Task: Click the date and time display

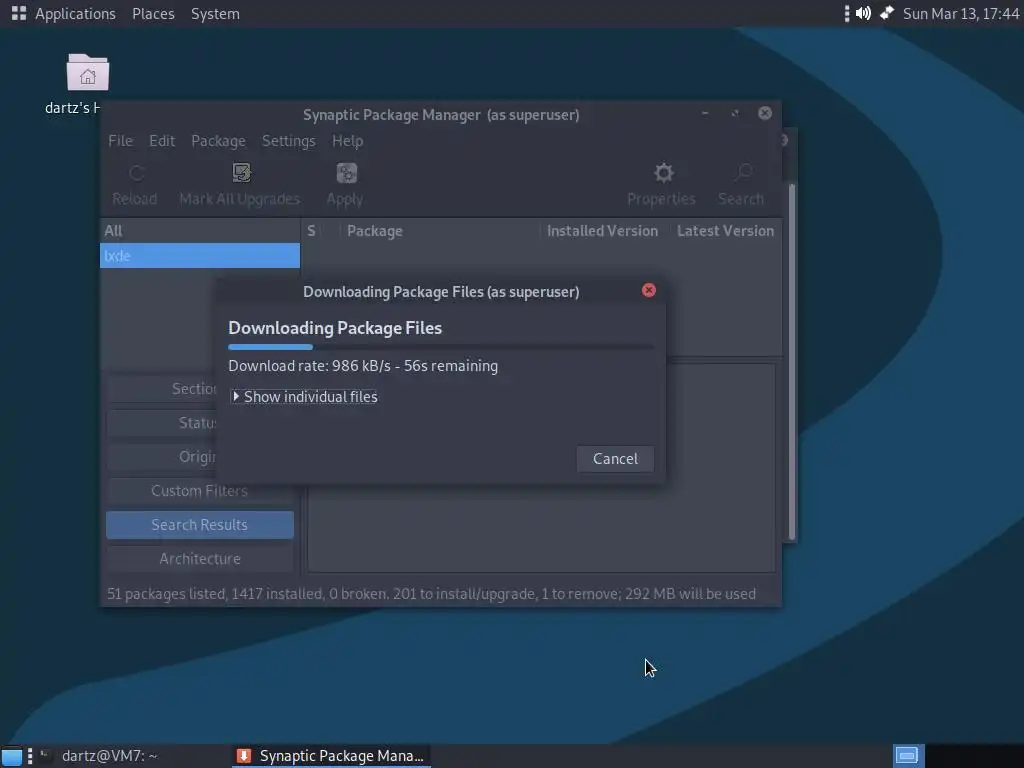Action: click(x=960, y=14)
